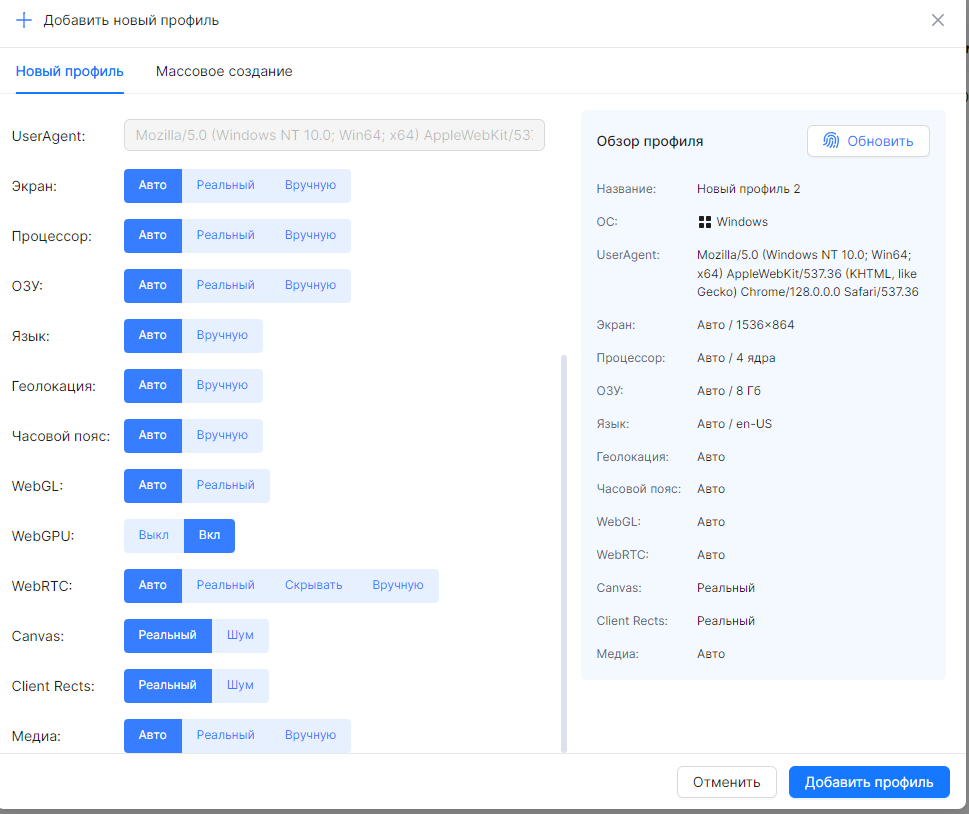The image size is (969, 814).
Task: Choose 'Реальный' for WebGL
Action: pyautogui.click(x=225, y=485)
